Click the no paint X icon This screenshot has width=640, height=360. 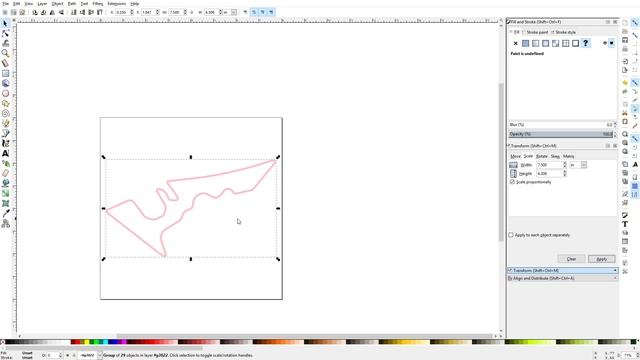[516, 43]
